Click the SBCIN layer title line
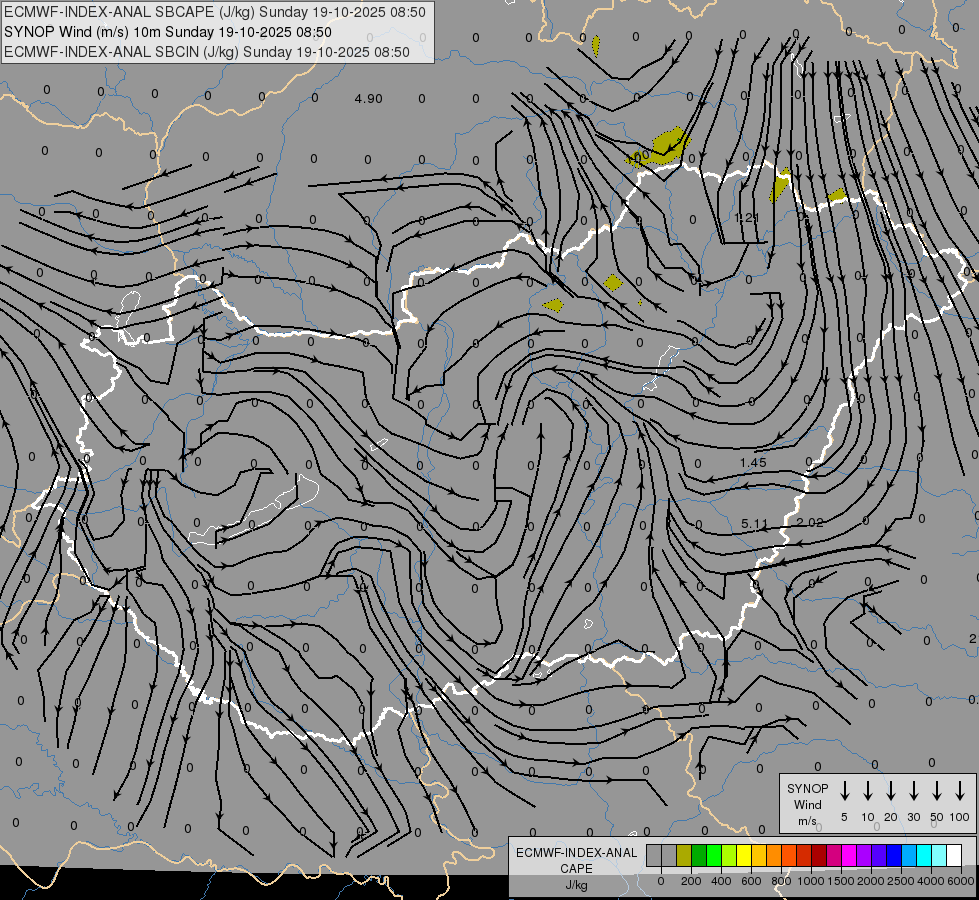 click(x=207, y=52)
